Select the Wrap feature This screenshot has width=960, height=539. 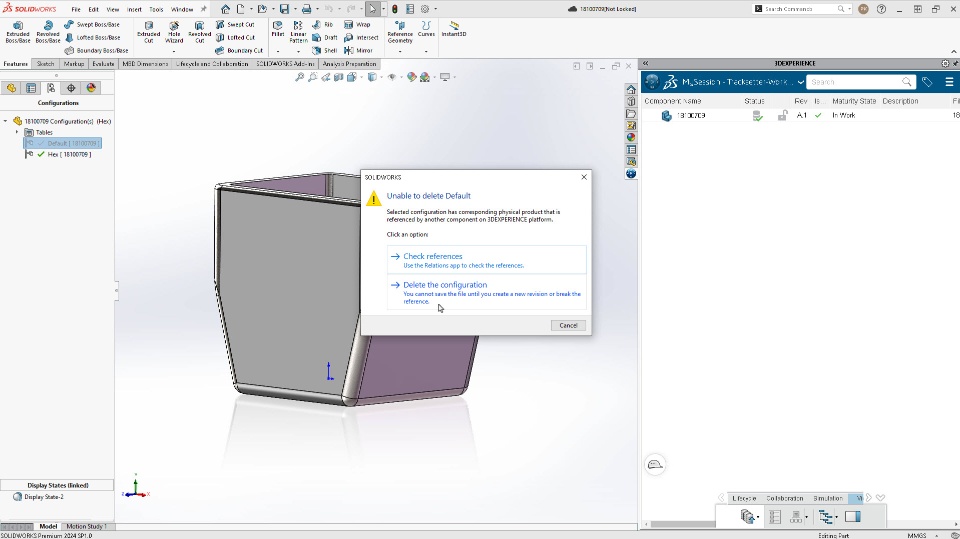[357, 24]
